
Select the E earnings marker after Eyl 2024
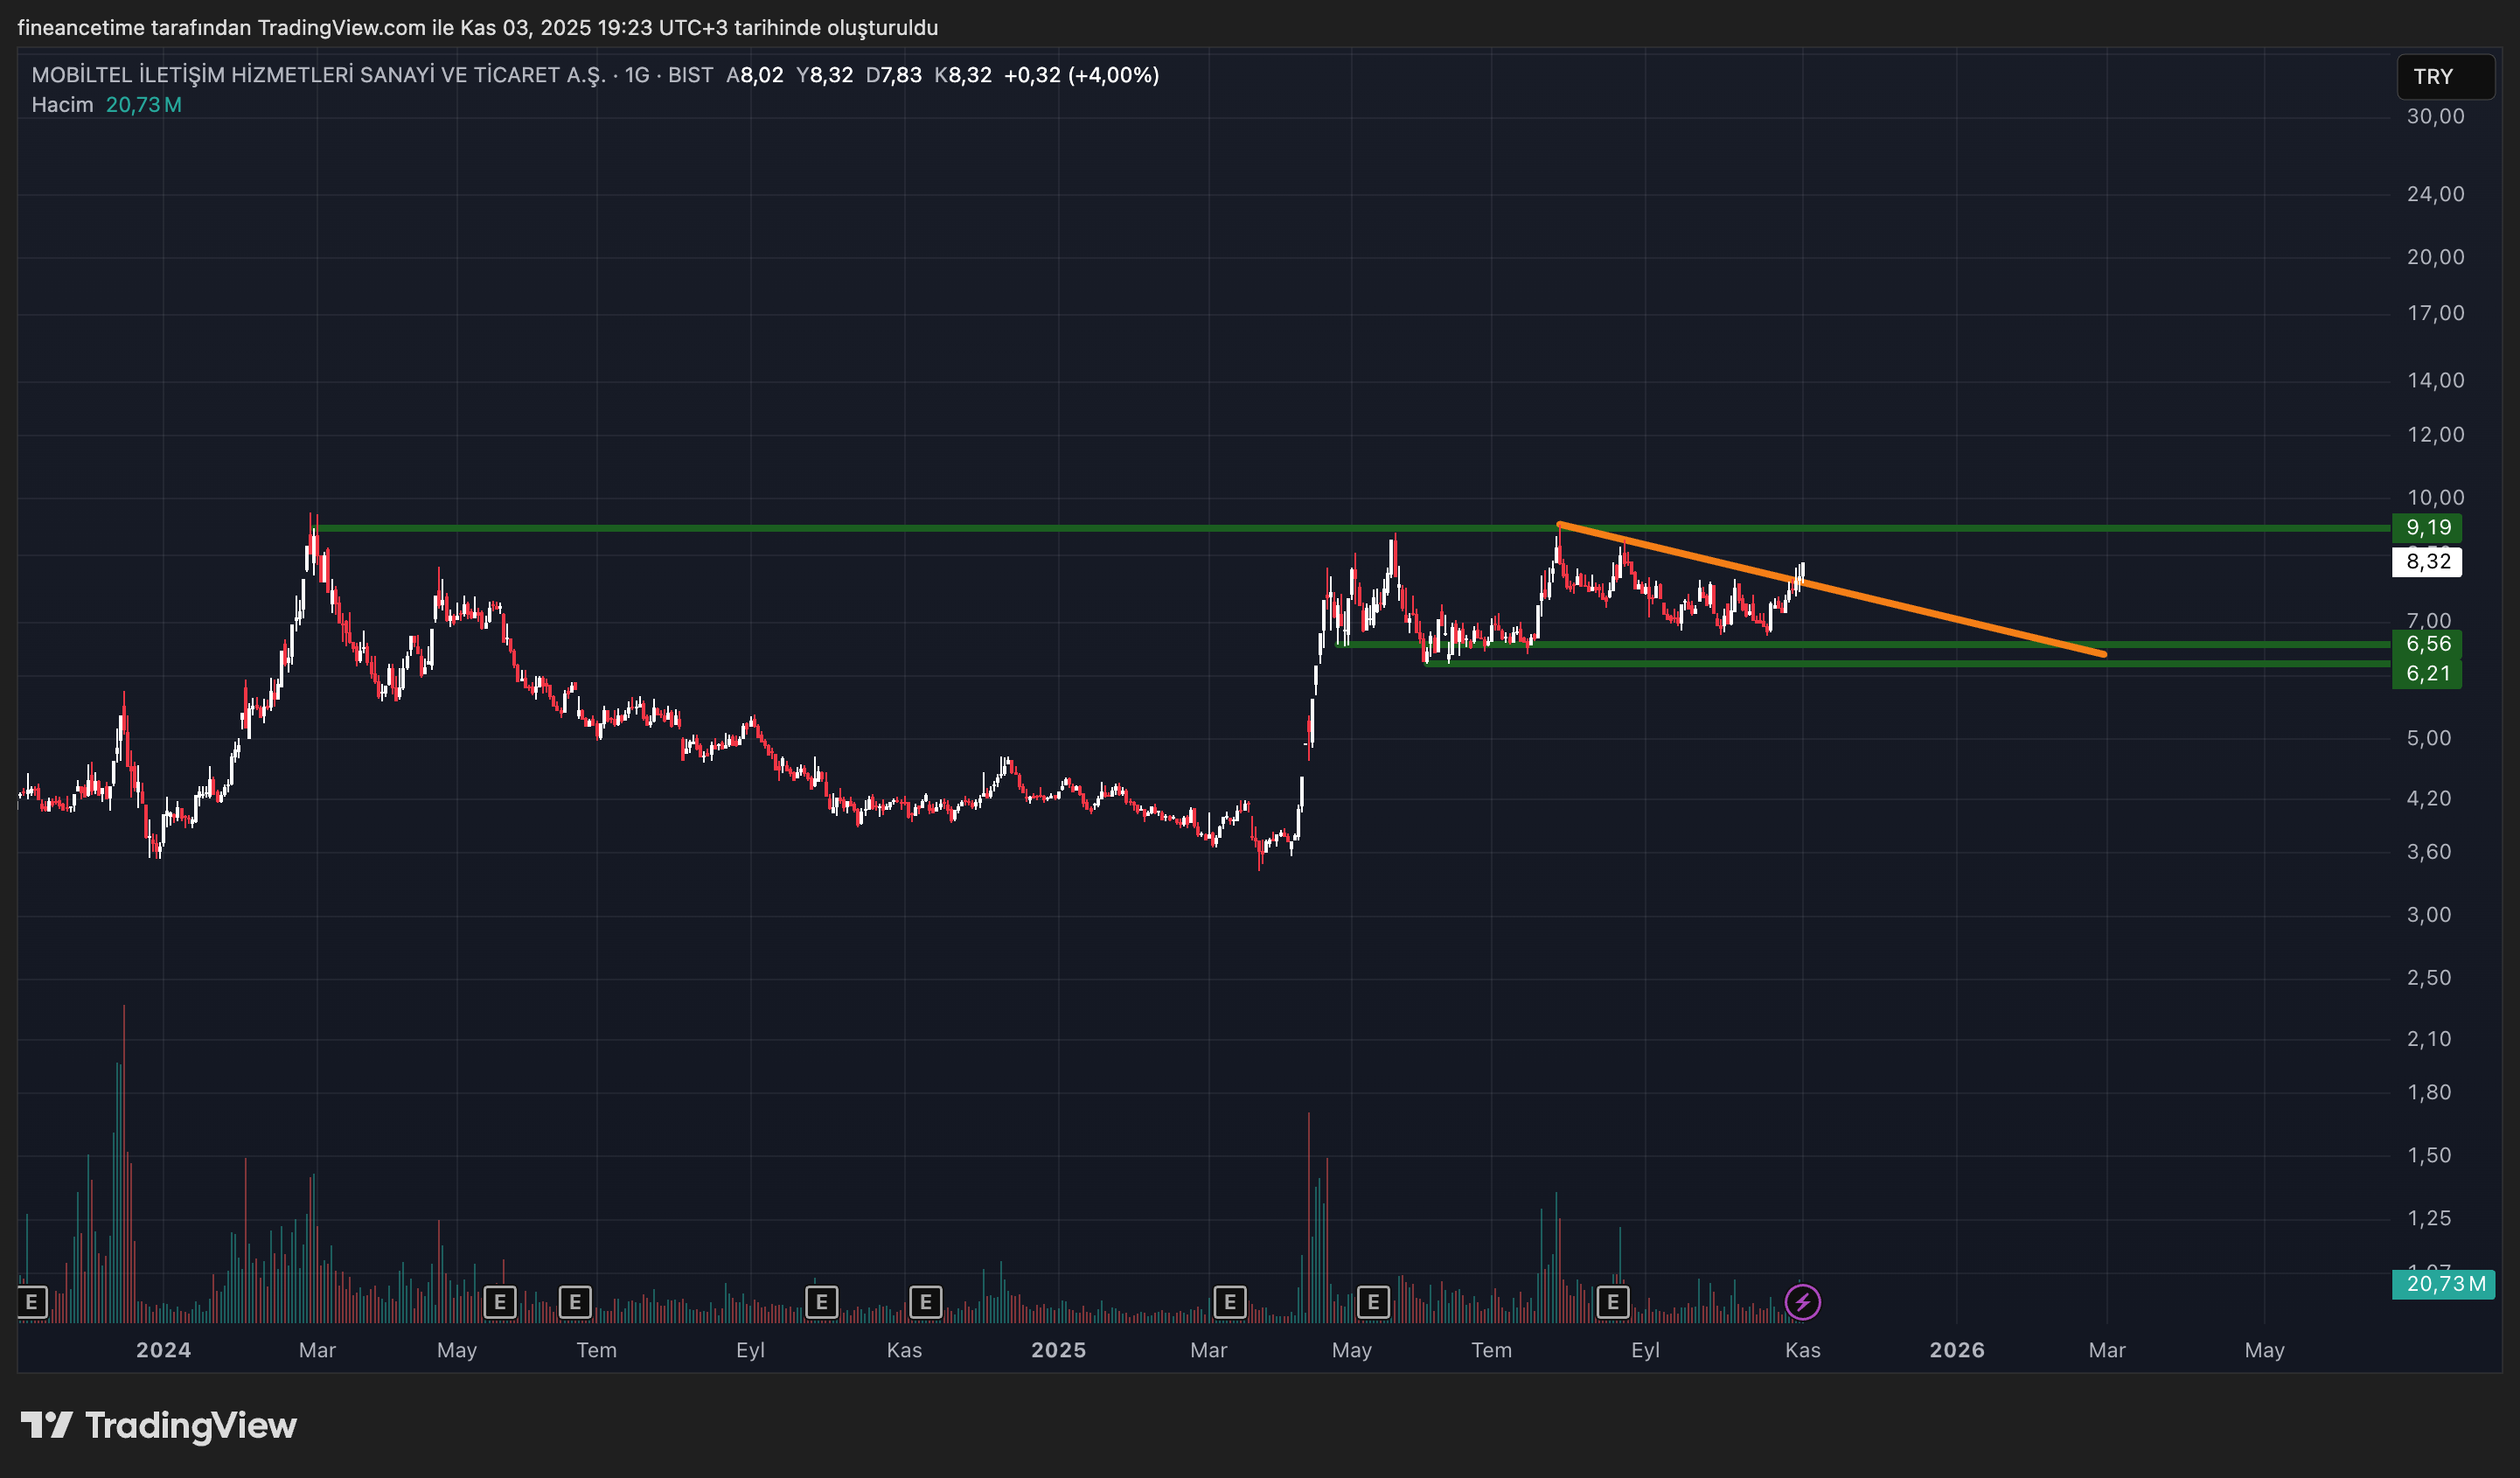(x=821, y=1302)
